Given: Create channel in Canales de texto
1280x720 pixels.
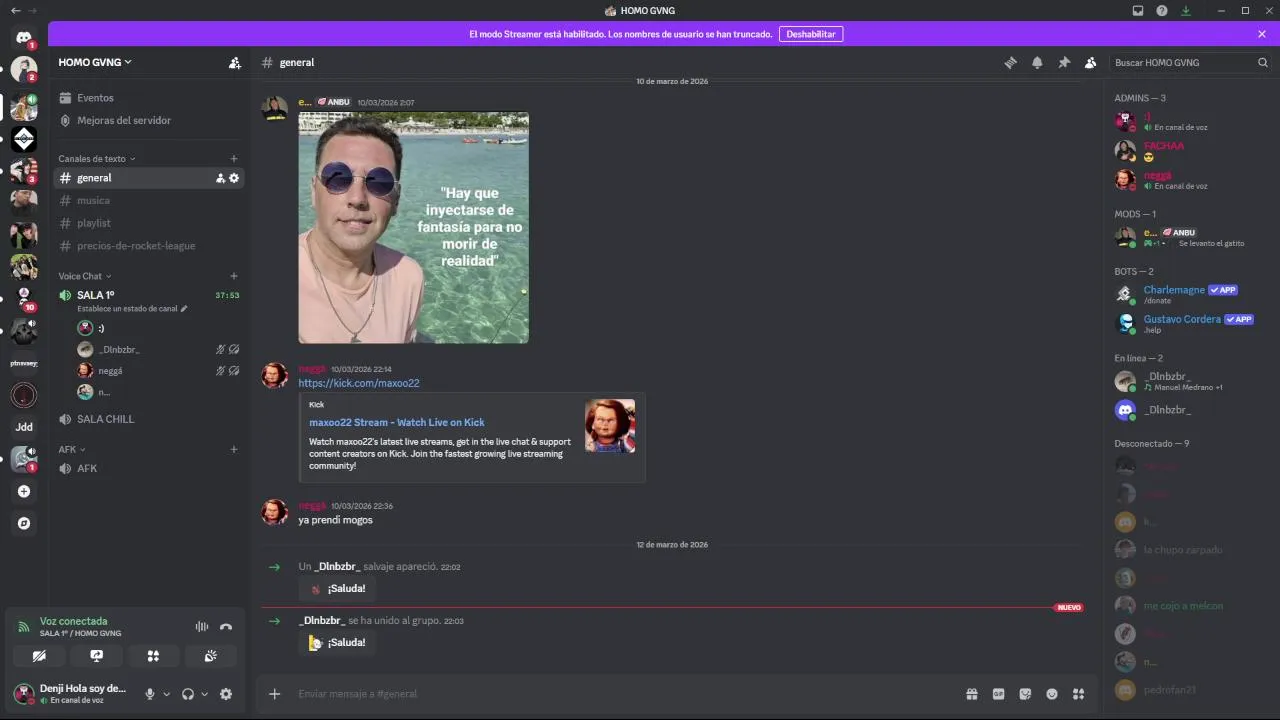Looking at the screenshot, I should pyautogui.click(x=234, y=159).
